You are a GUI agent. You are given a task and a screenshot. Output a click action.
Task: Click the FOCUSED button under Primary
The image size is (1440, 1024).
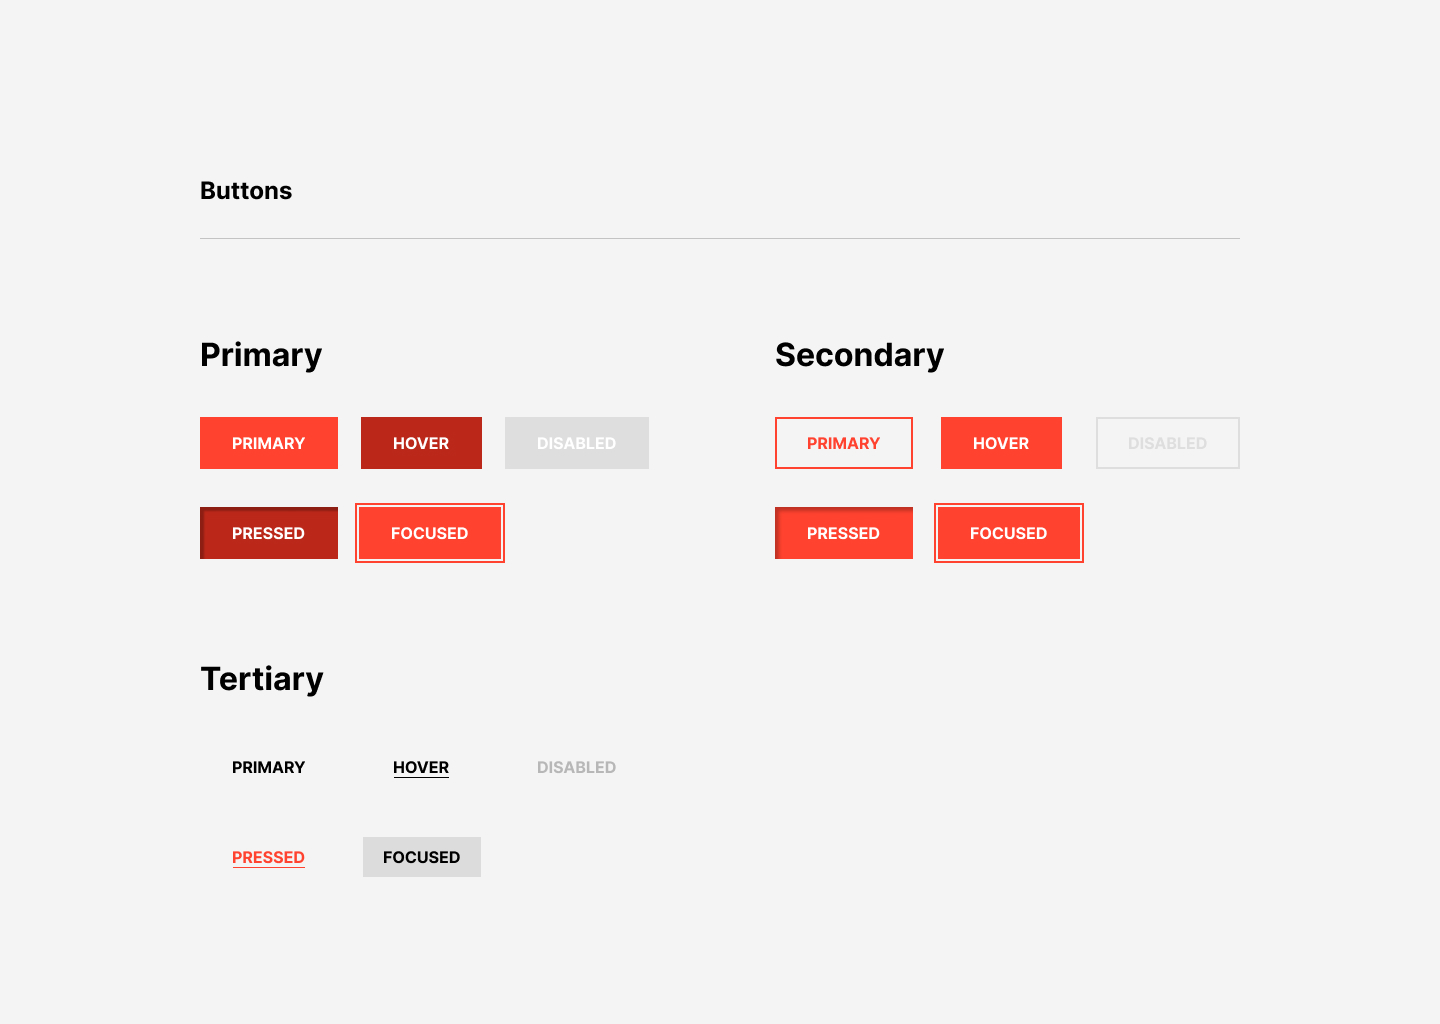(x=429, y=533)
